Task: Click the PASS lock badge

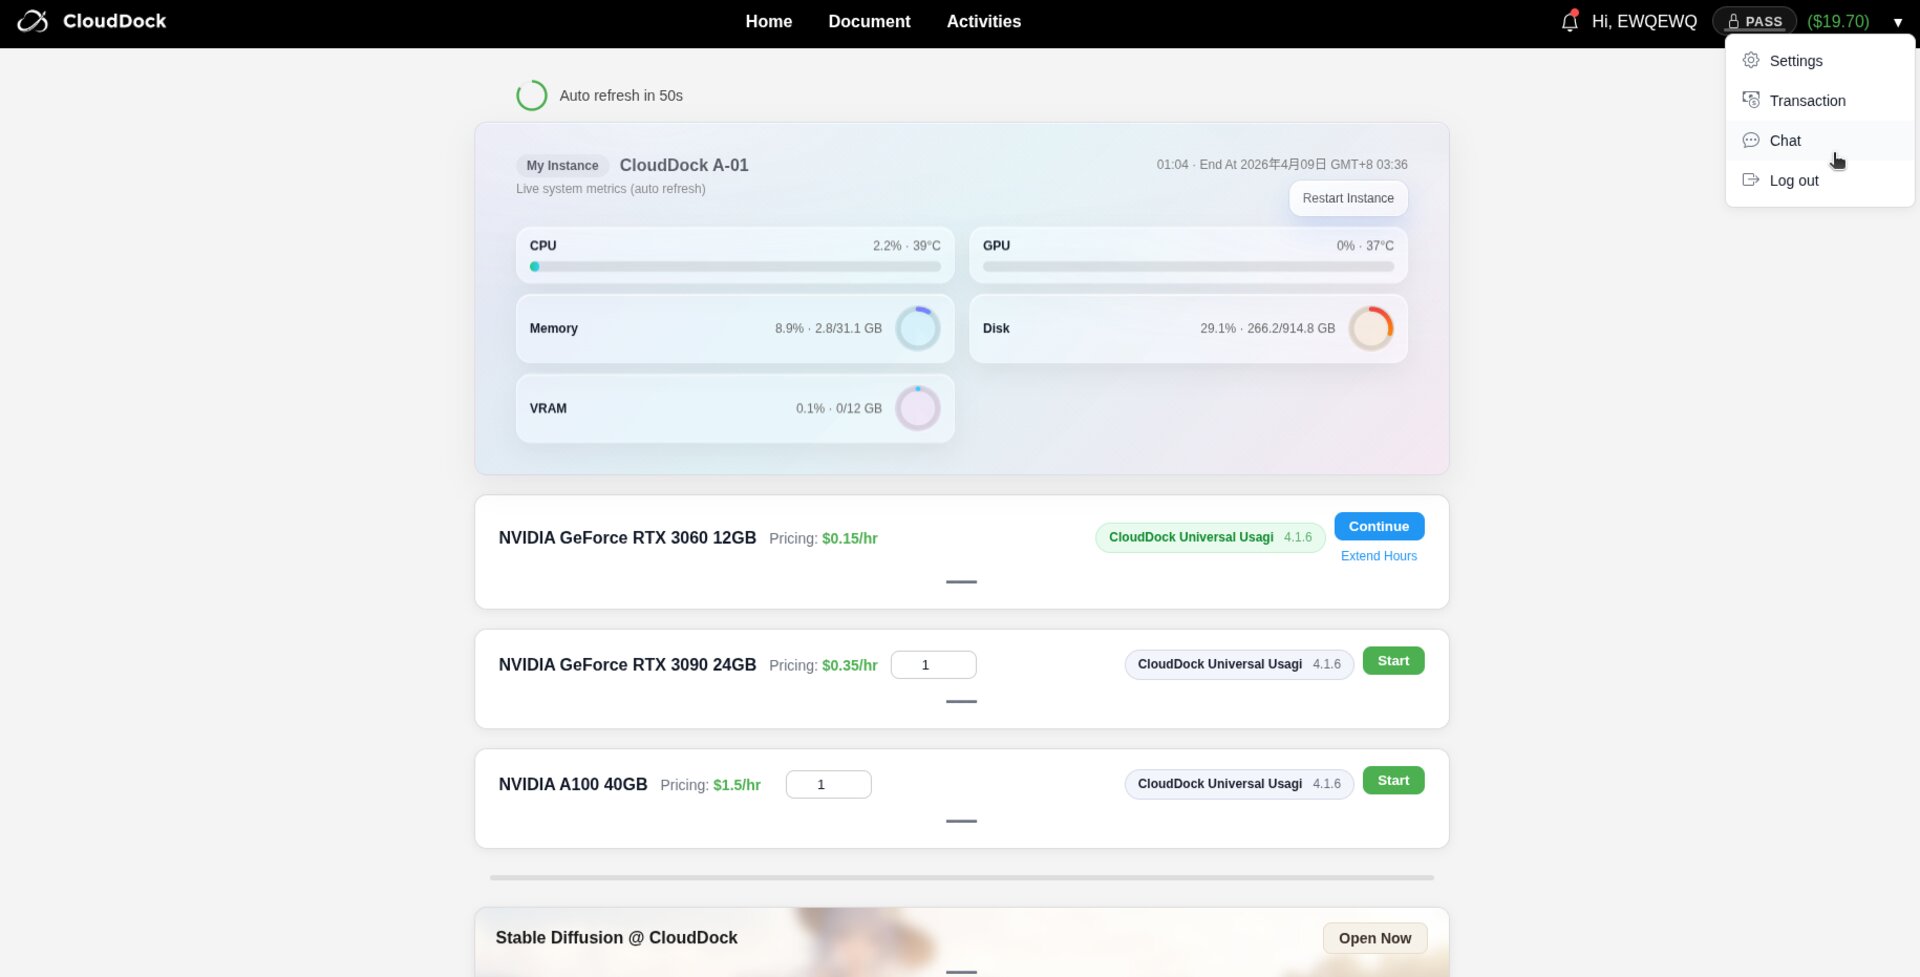Action: click(1754, 21)
